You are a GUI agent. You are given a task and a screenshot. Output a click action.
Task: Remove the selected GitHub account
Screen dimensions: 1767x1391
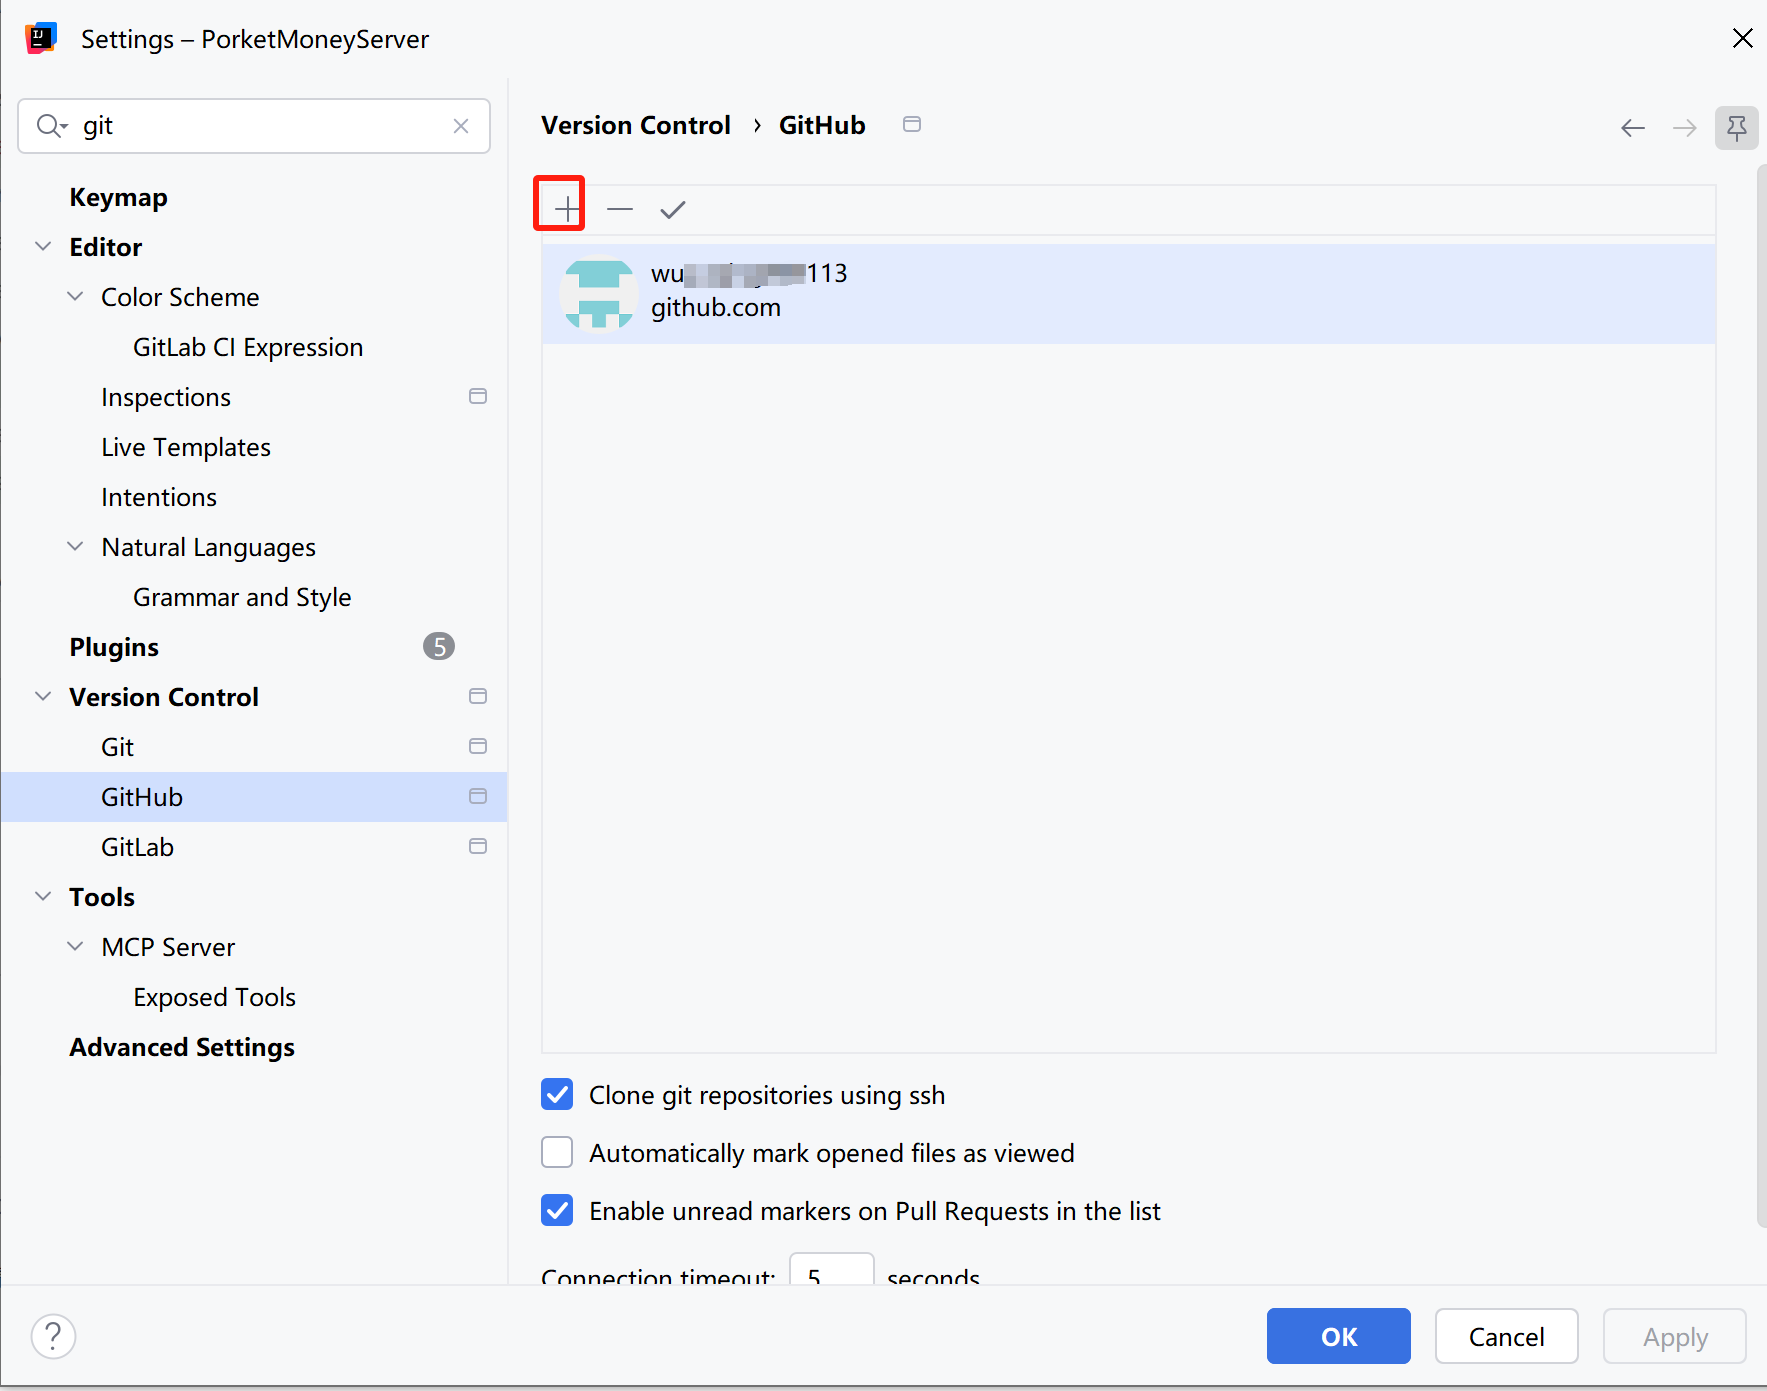[620, 209]
